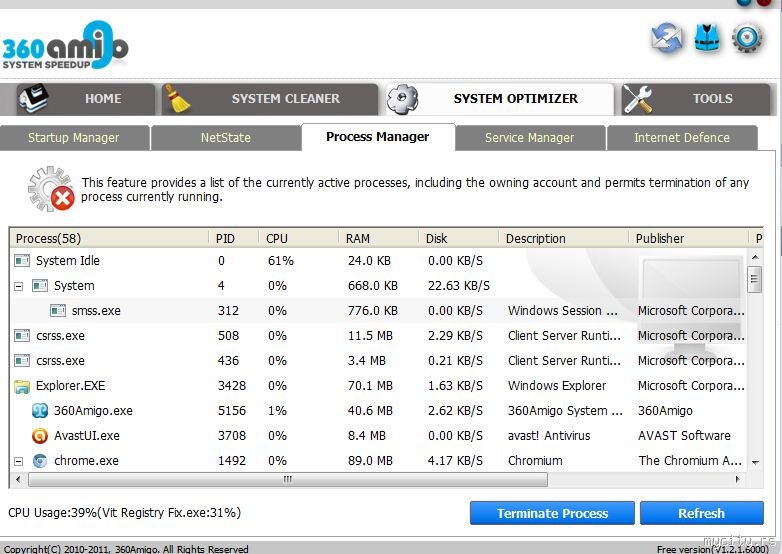This screenshot has height=554, width=782.
Task: Click the 360Amigo.exe process icon
Action: (40, 411)
